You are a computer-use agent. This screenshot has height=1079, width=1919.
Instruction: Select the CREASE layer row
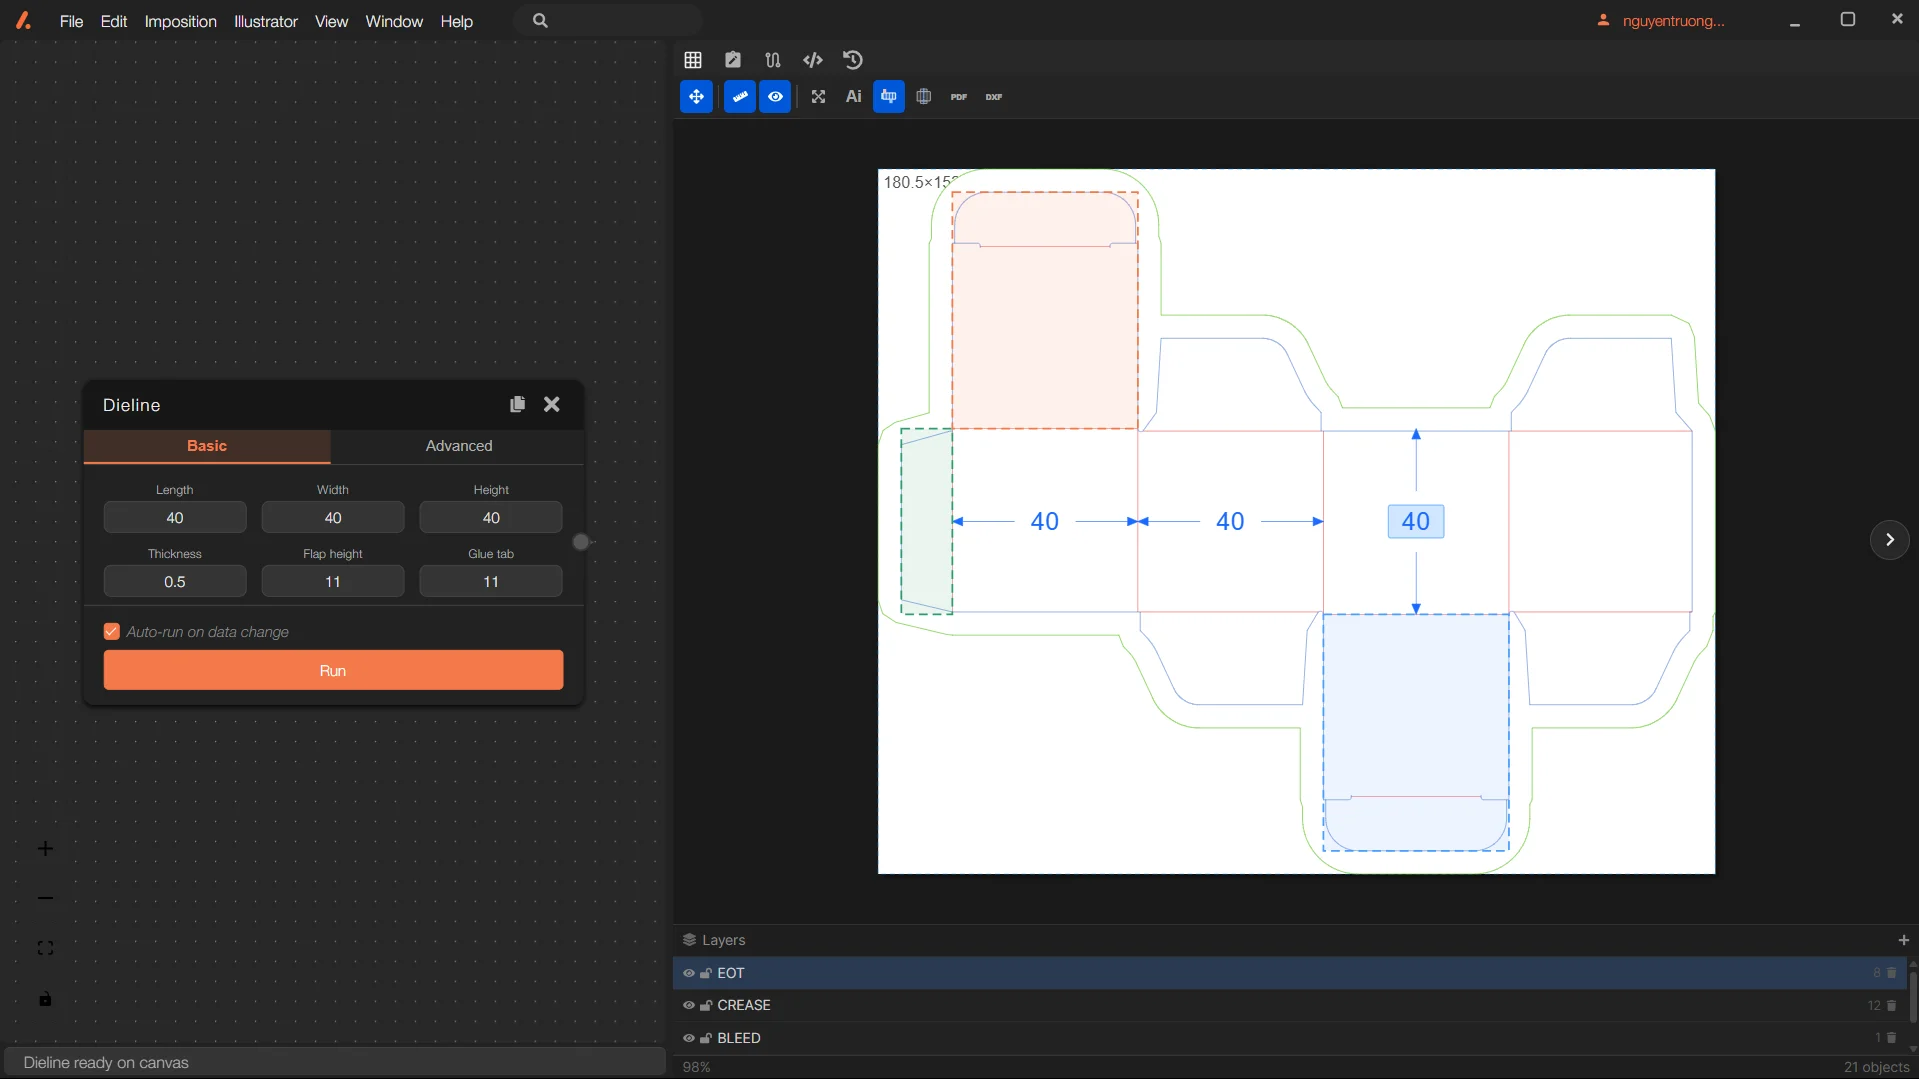pos(1290,1005)
